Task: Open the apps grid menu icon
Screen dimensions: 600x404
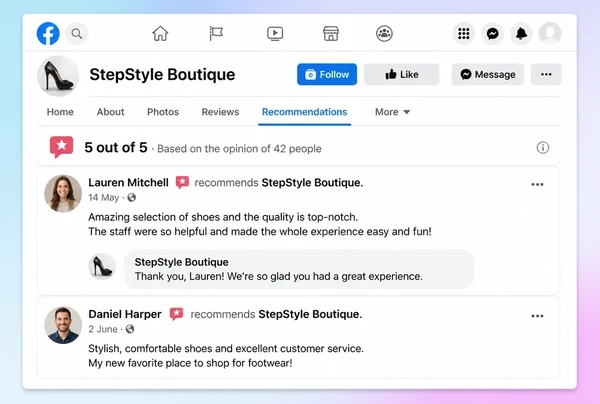Action: click(464, 34)
